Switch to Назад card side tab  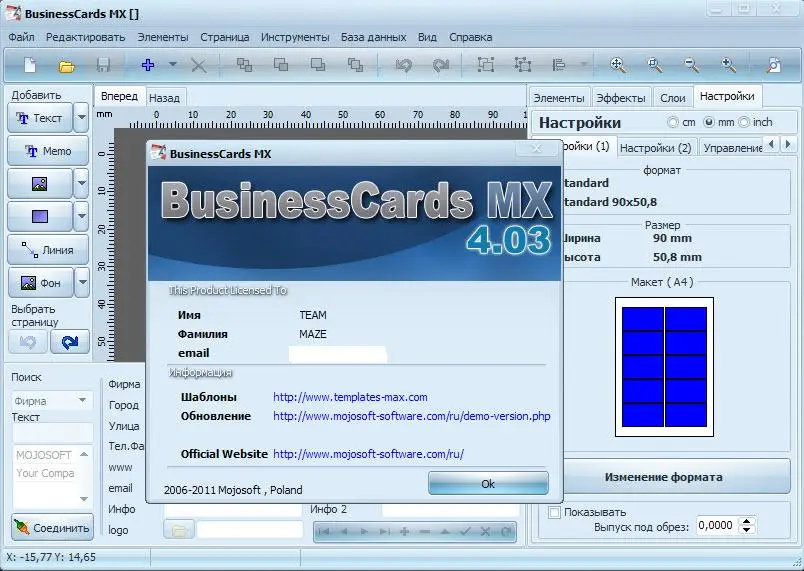[x=164, y=98]
